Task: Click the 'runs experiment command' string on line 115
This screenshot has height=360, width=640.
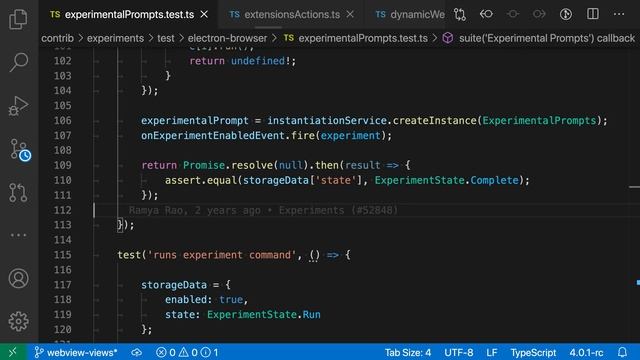Action: point(222,255)
